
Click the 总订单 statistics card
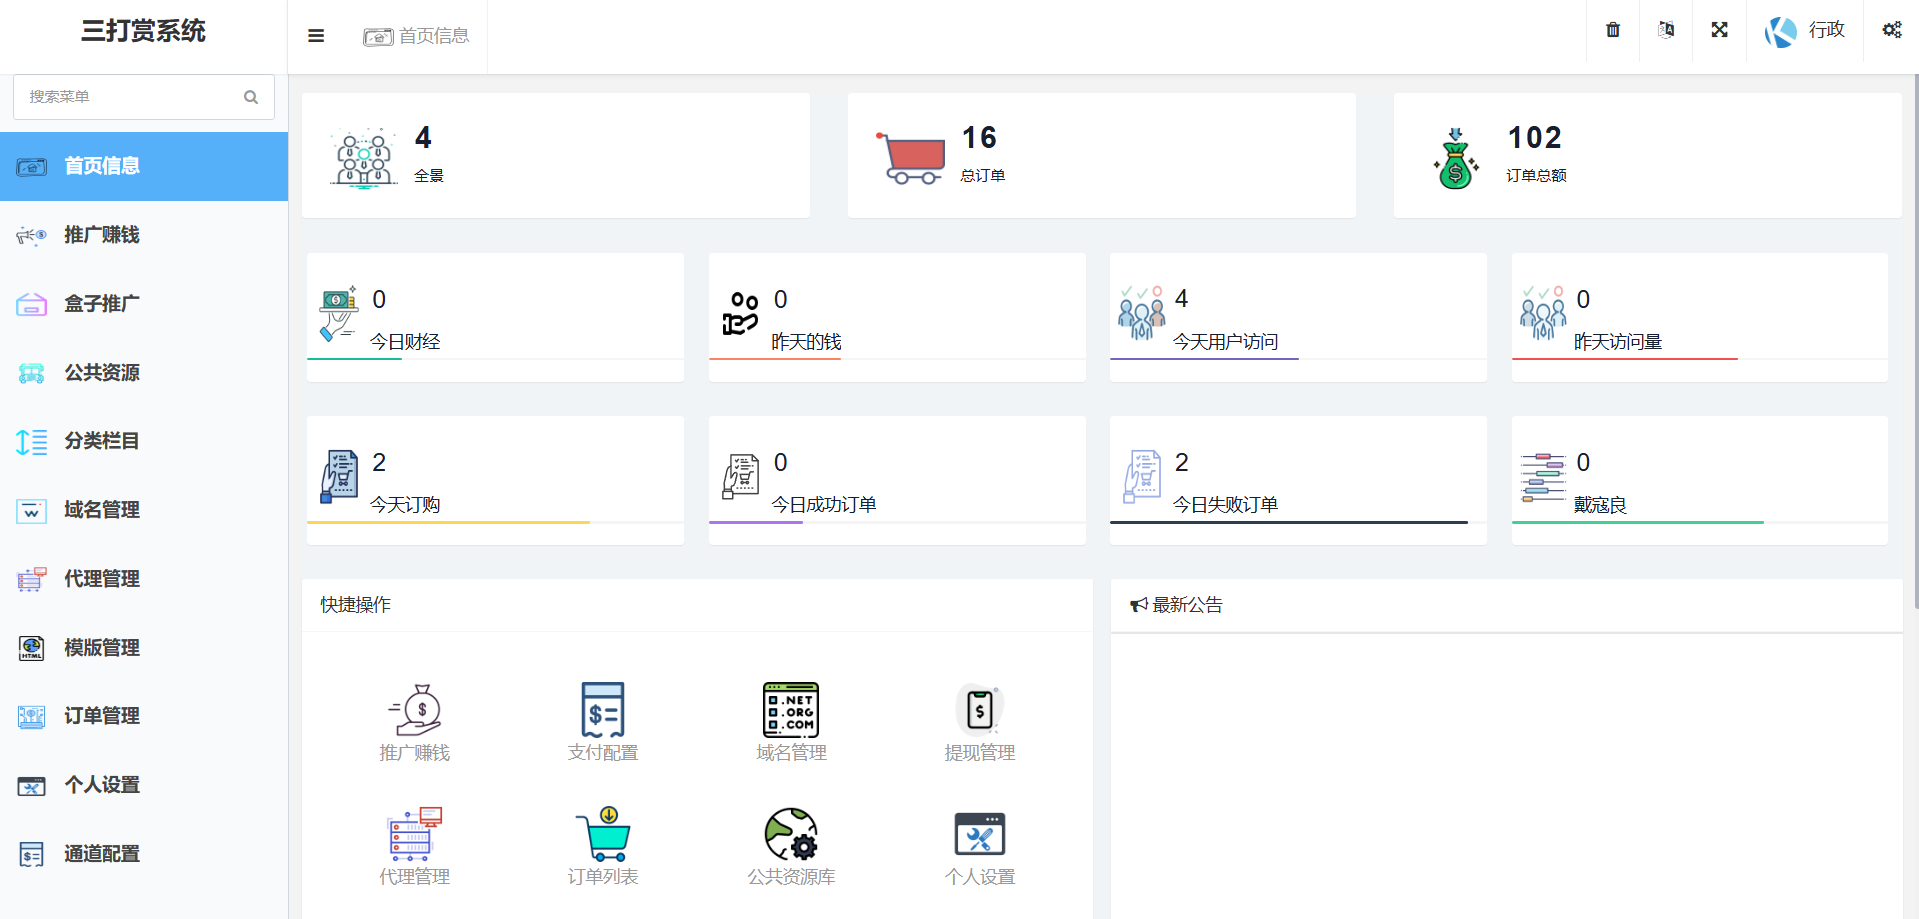(1101, 156)
